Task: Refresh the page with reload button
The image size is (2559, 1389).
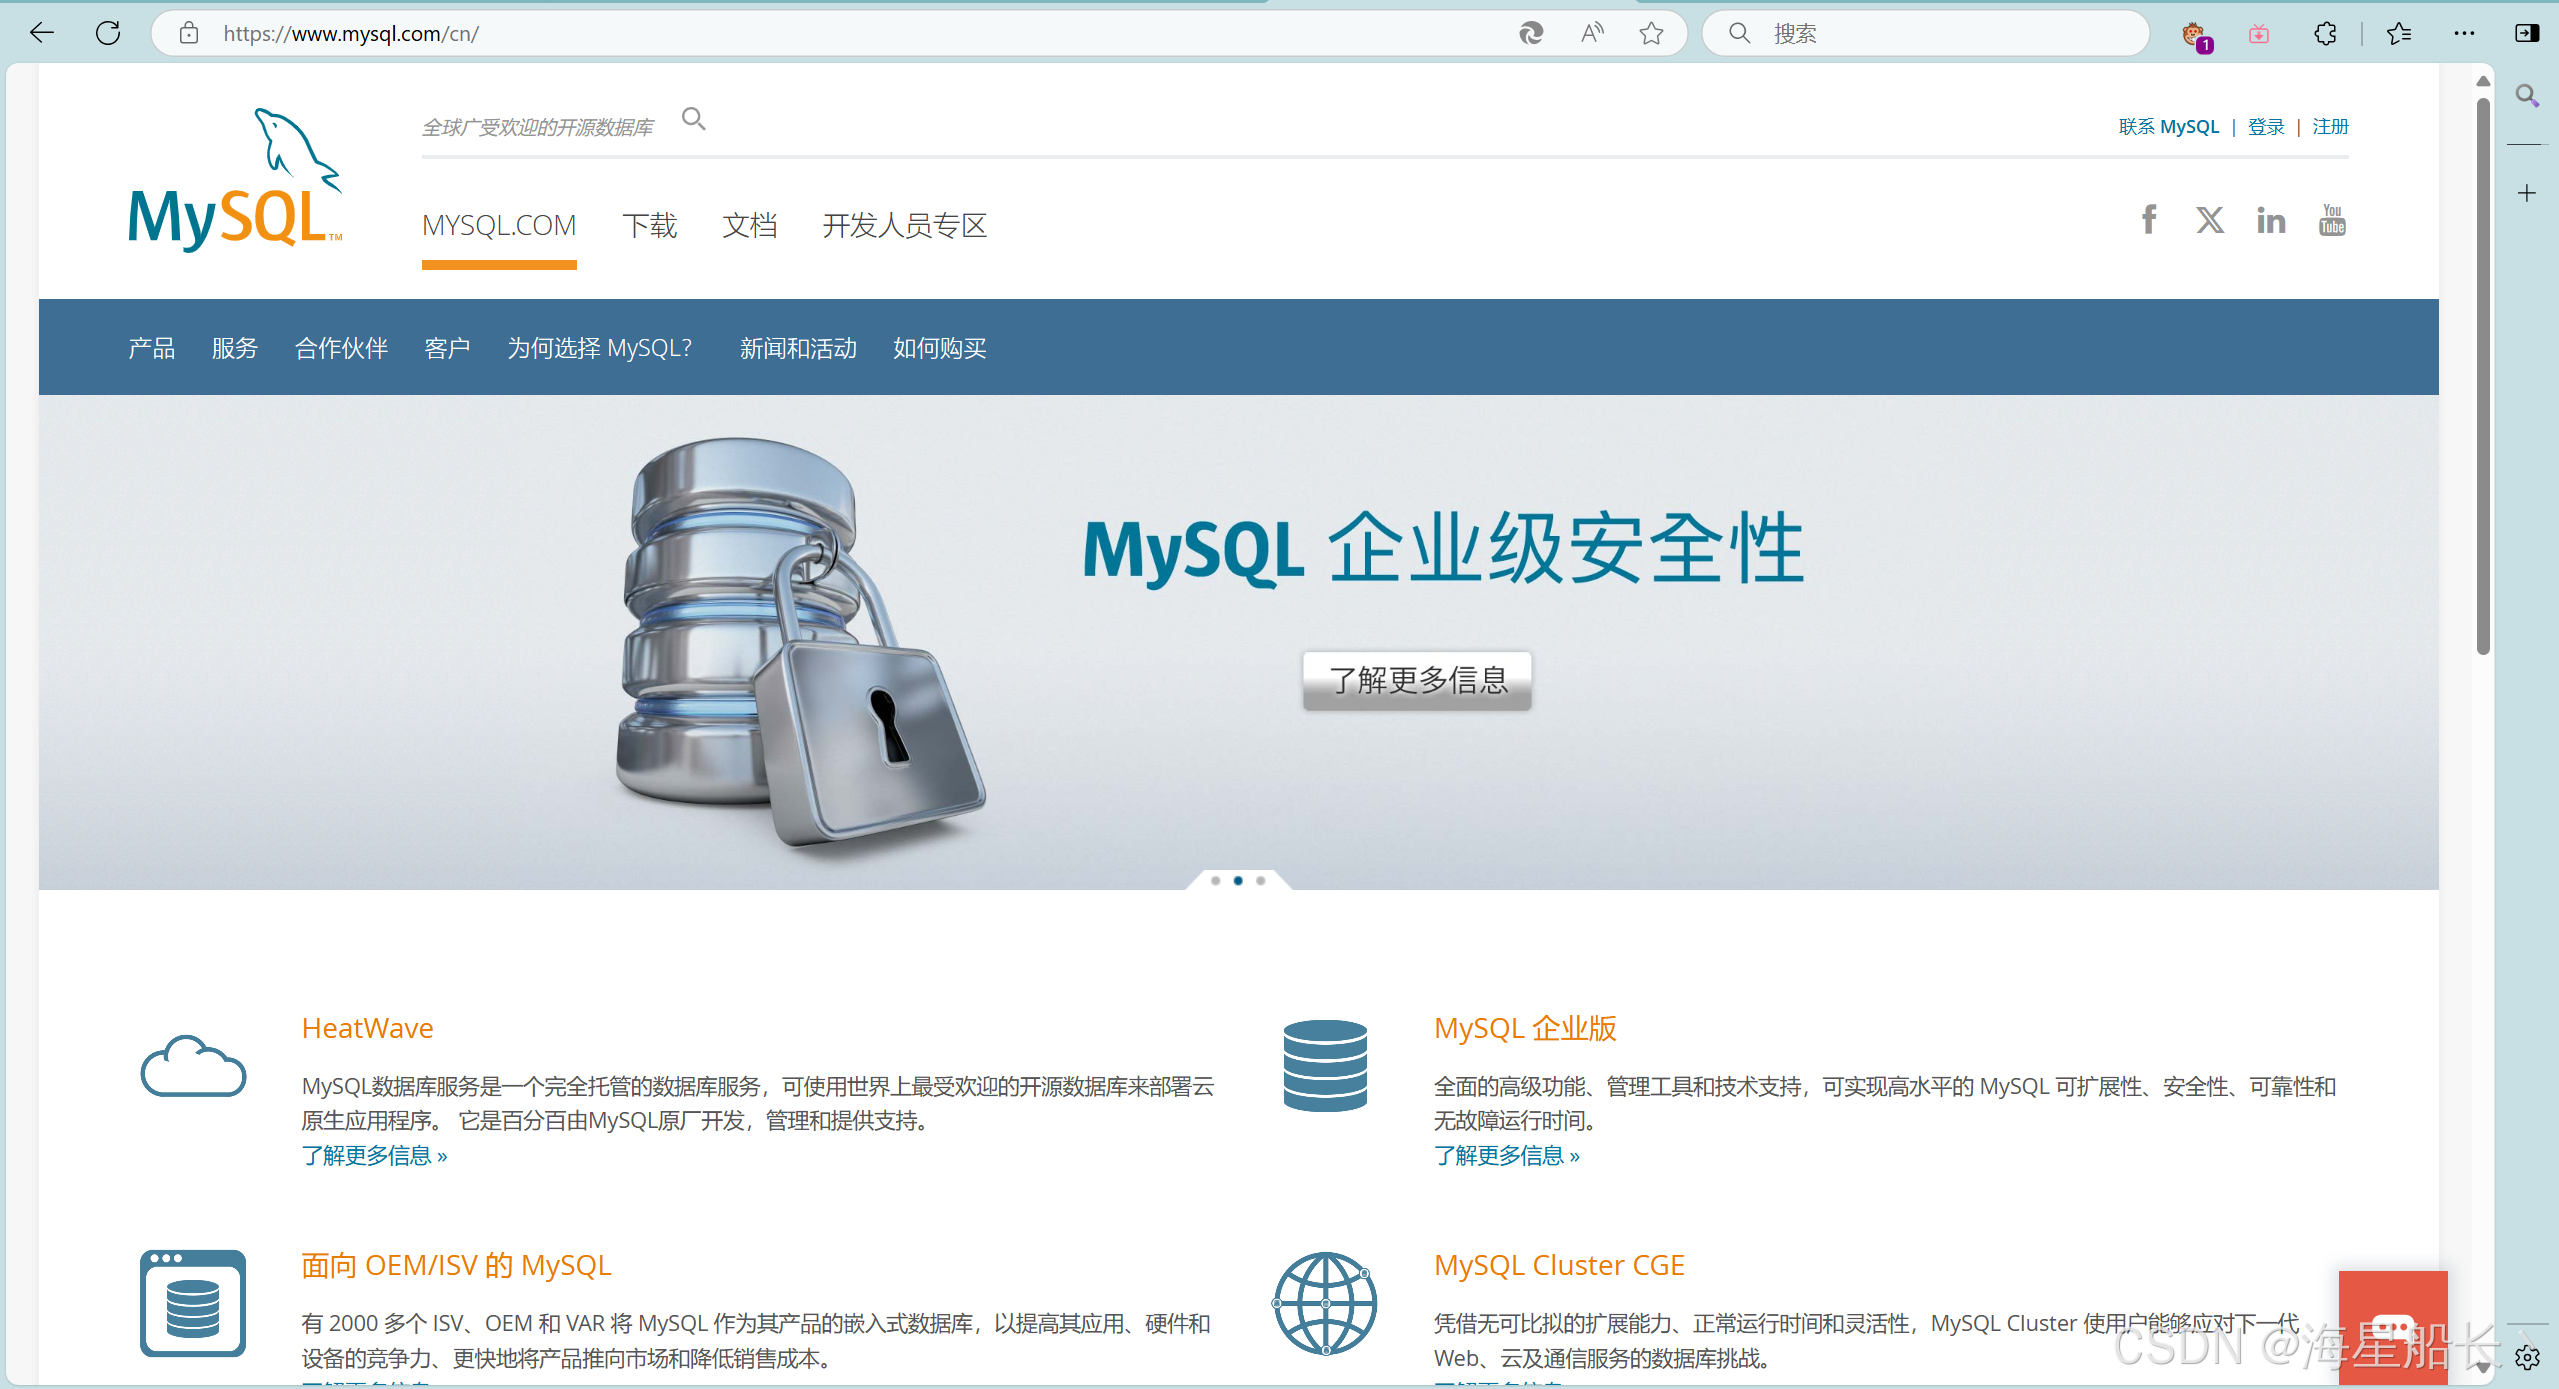Action: point(108,34)
